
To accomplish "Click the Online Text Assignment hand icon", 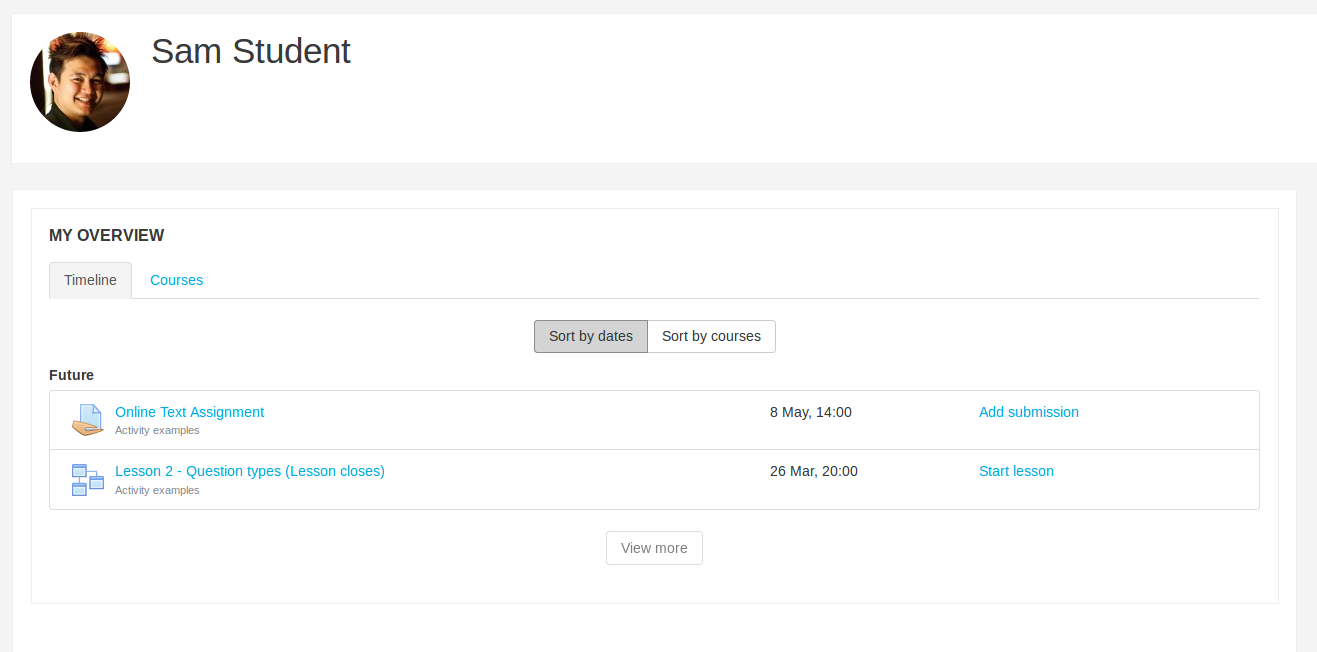I will [88, 420].
